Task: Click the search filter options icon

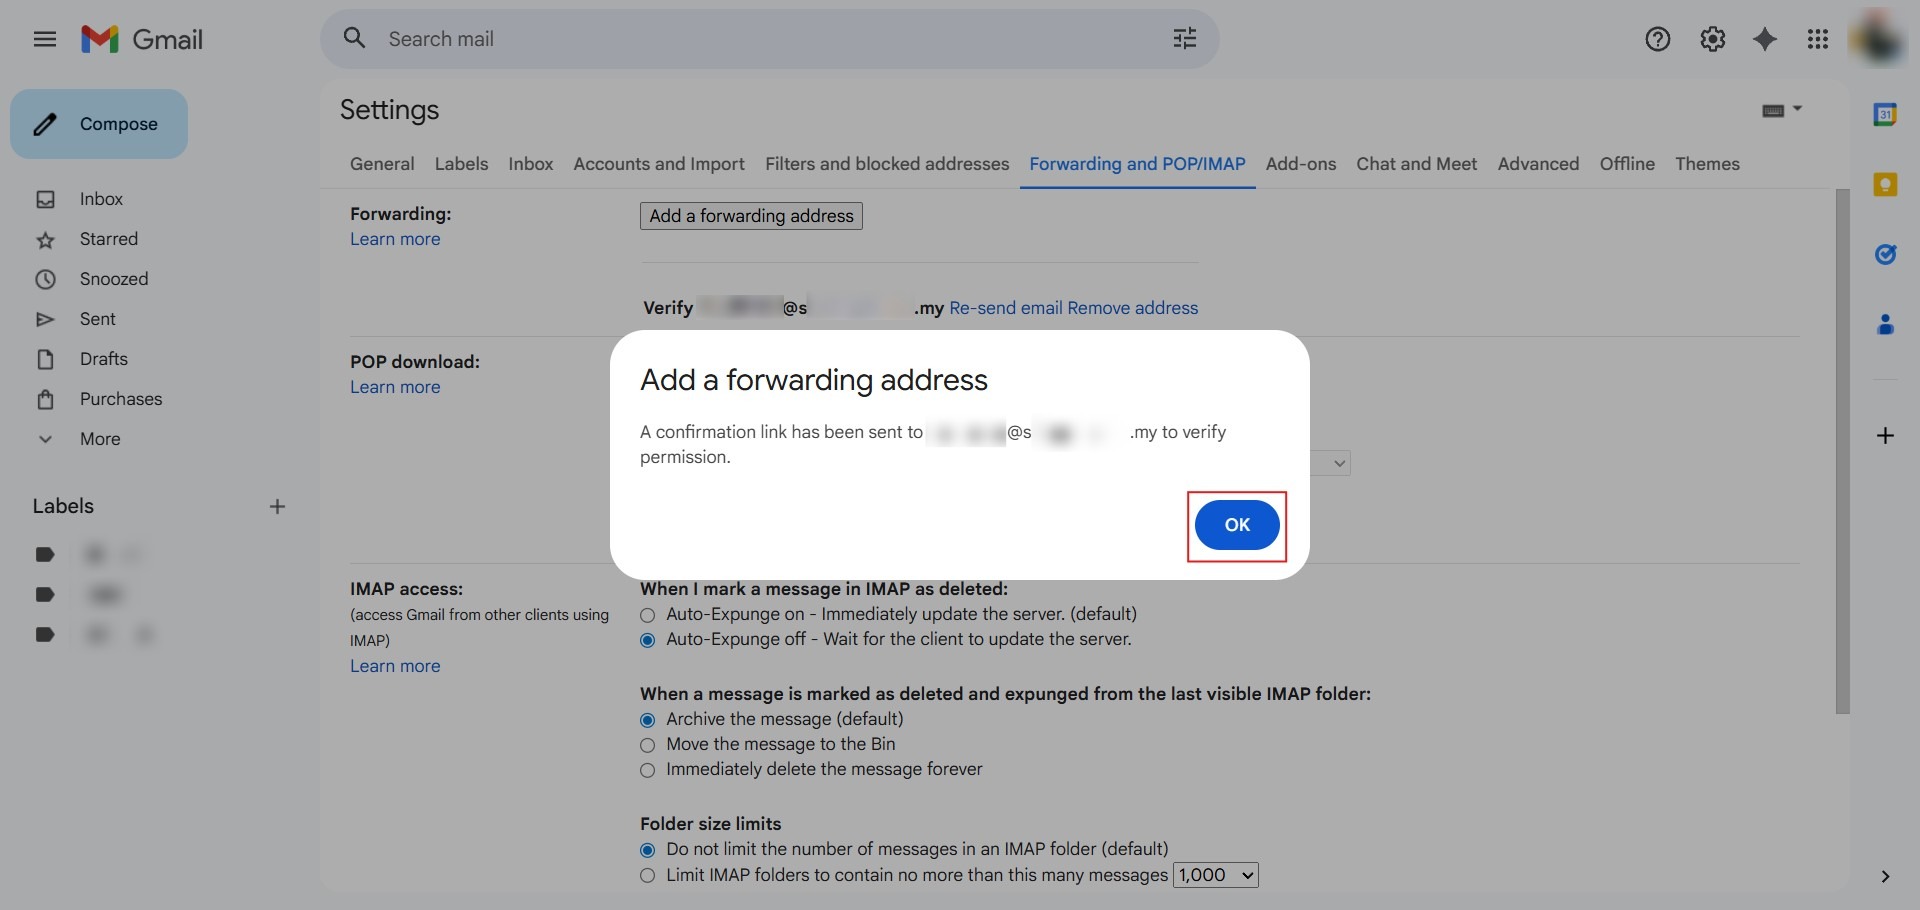Action: click(x=1184, y=39)
